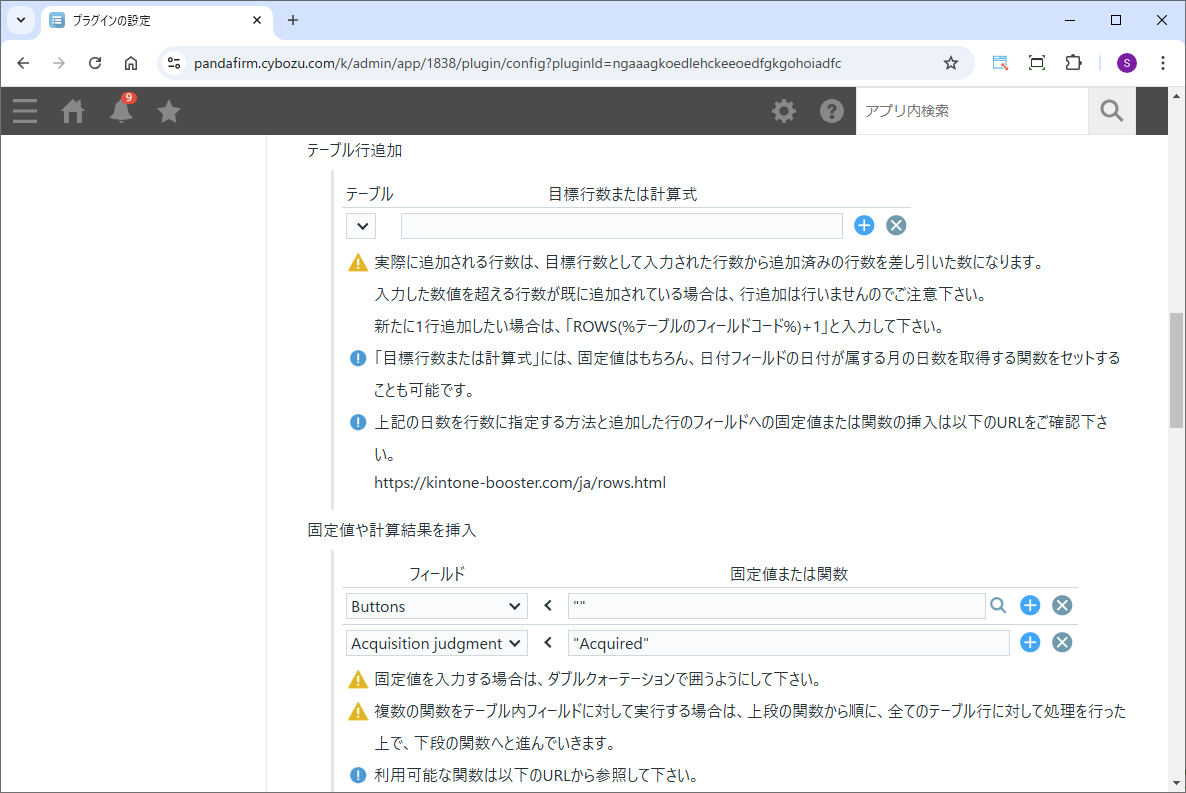Screen dimensions: 1186x793
Task: Open the Acquisition judgment field dropdown
Action: (x=437, y=643)
